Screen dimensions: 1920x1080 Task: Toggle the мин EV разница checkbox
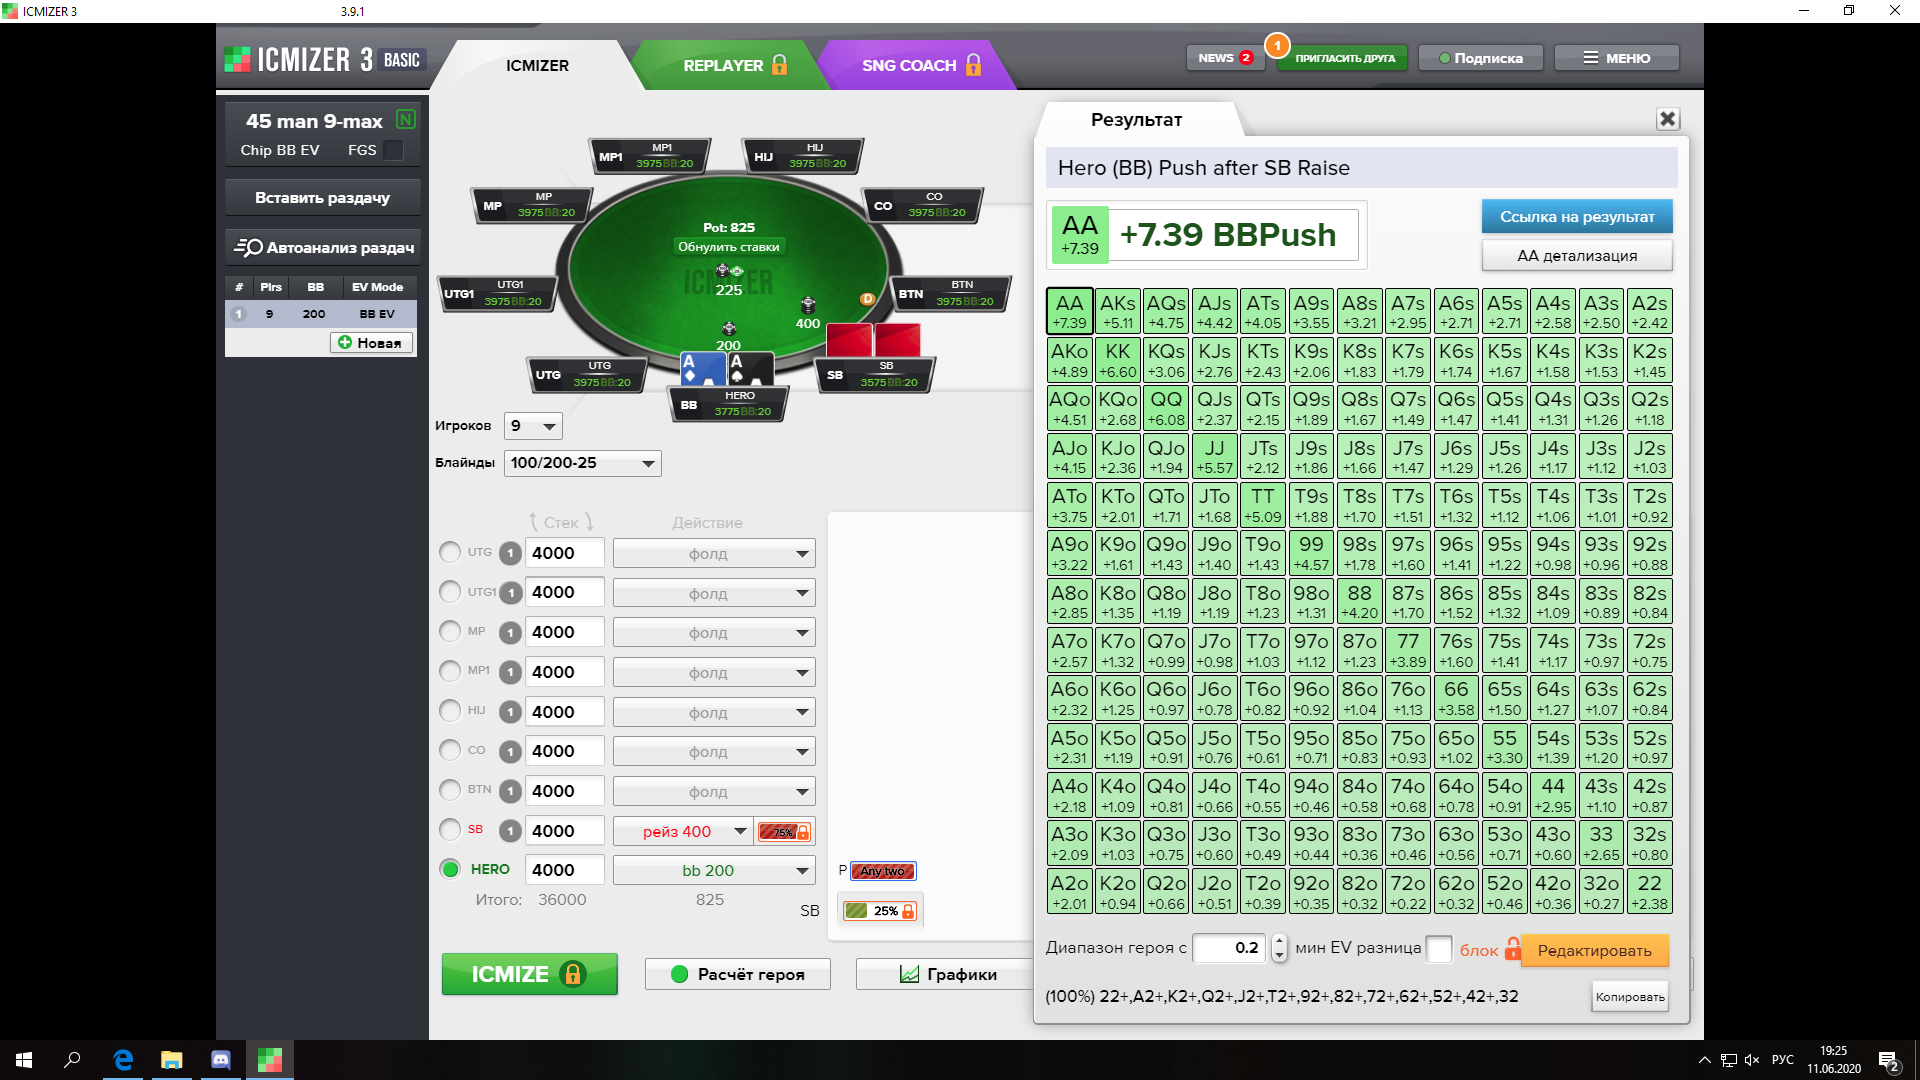pyautogui.click(x=1439, y=949)
